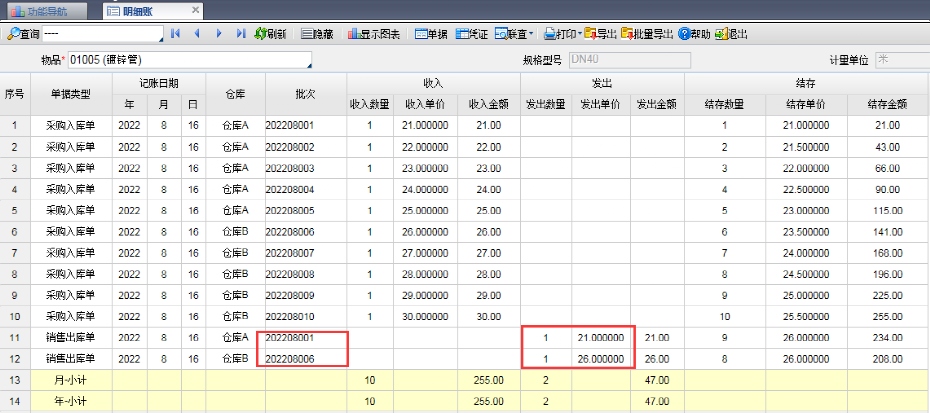The image size is (930, 413).
Task: Go to first record arrow
Action: [175, 34]
